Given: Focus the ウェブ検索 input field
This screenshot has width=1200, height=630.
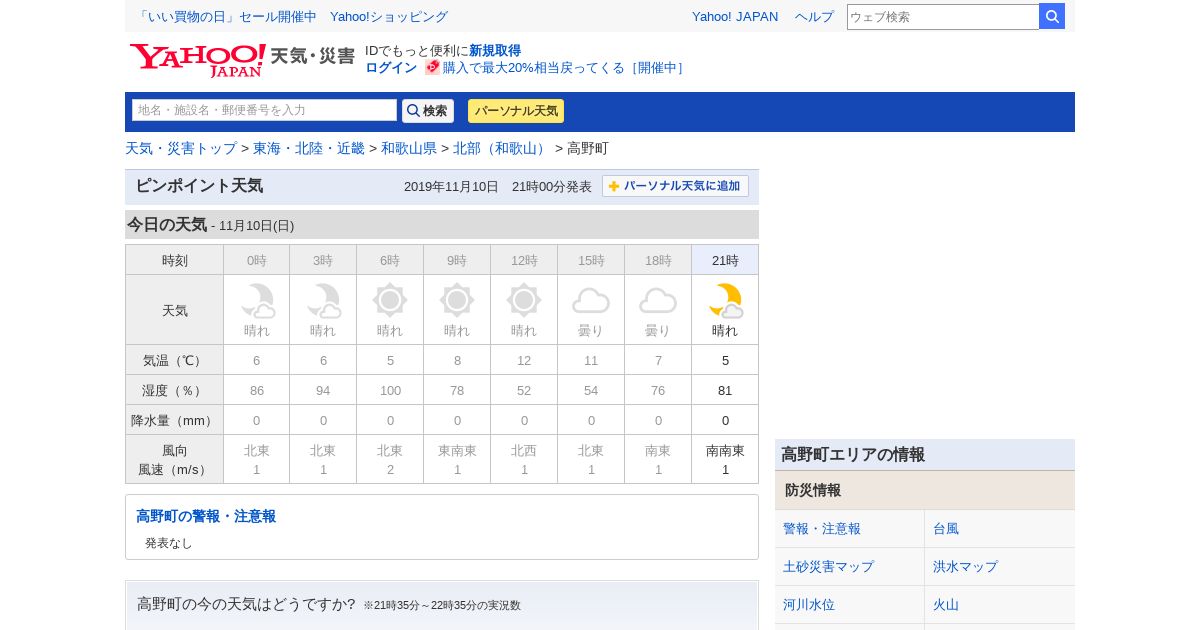Looking at the screenshot, I should click(x=942, y=17).
